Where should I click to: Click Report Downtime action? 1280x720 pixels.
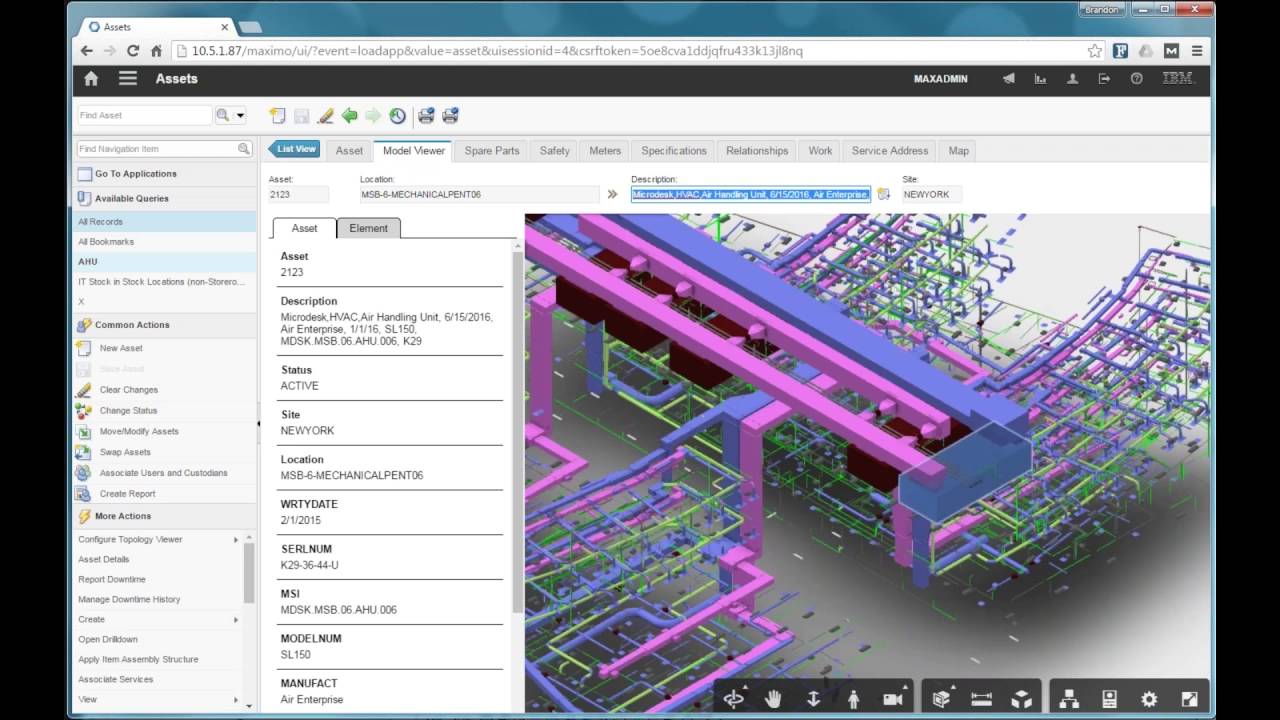[112, 579]
